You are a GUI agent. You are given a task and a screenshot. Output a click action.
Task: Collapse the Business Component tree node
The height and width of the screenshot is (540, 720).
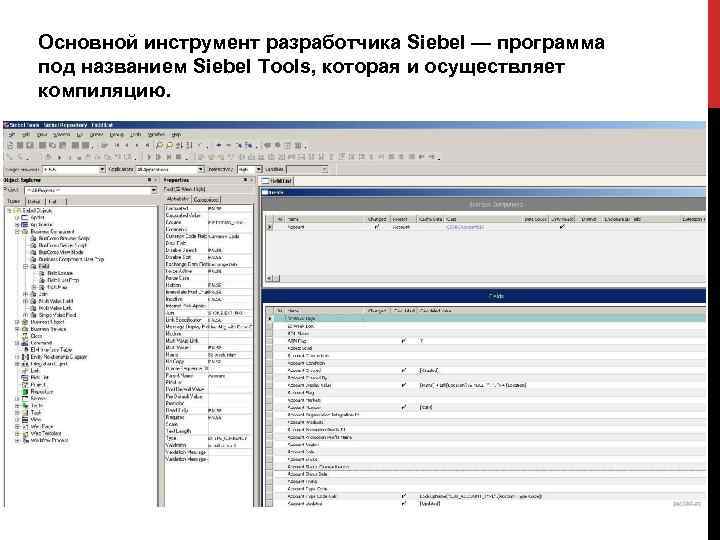[18, 232]
